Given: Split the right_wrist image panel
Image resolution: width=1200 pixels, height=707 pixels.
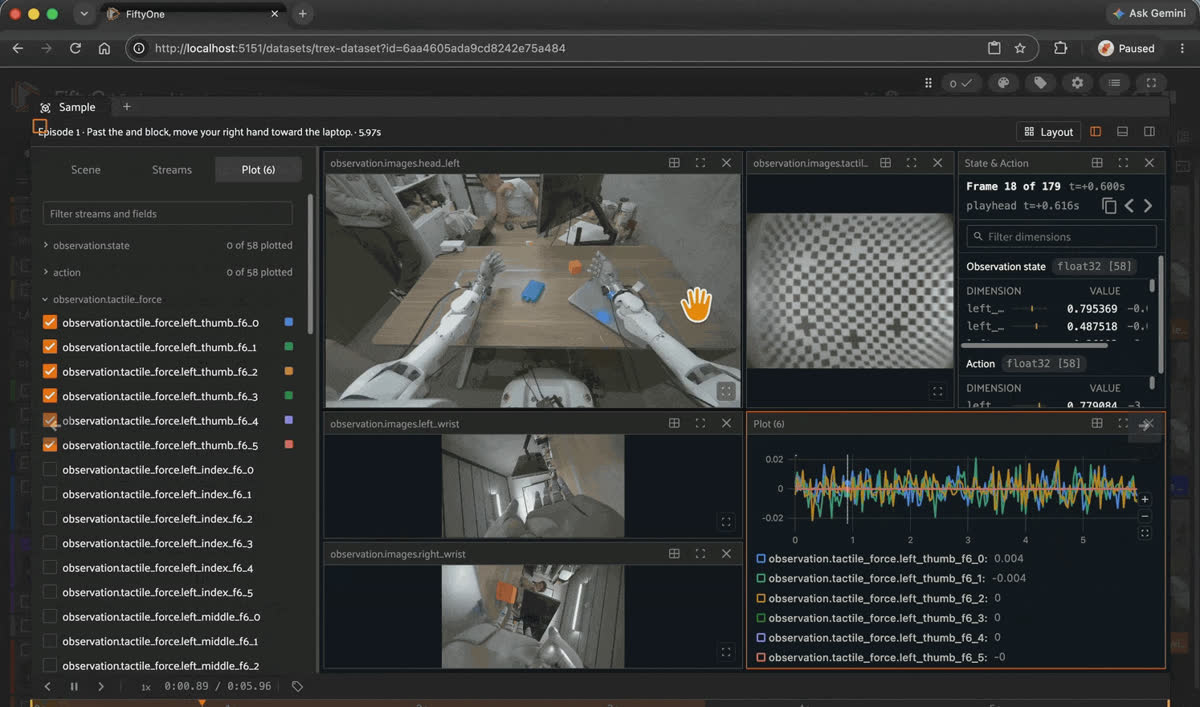Looking at the screenshot, I should (x=674, y=553).
